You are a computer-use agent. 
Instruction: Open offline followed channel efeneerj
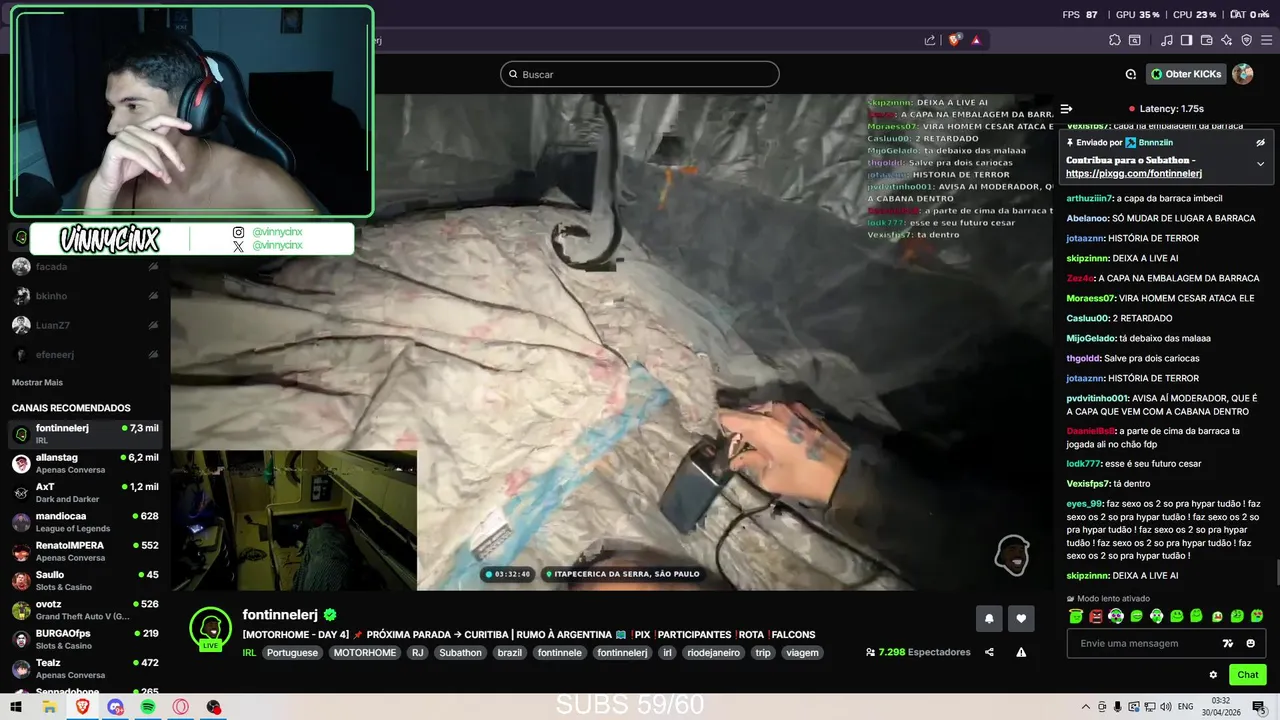click(x=85, y=354)
